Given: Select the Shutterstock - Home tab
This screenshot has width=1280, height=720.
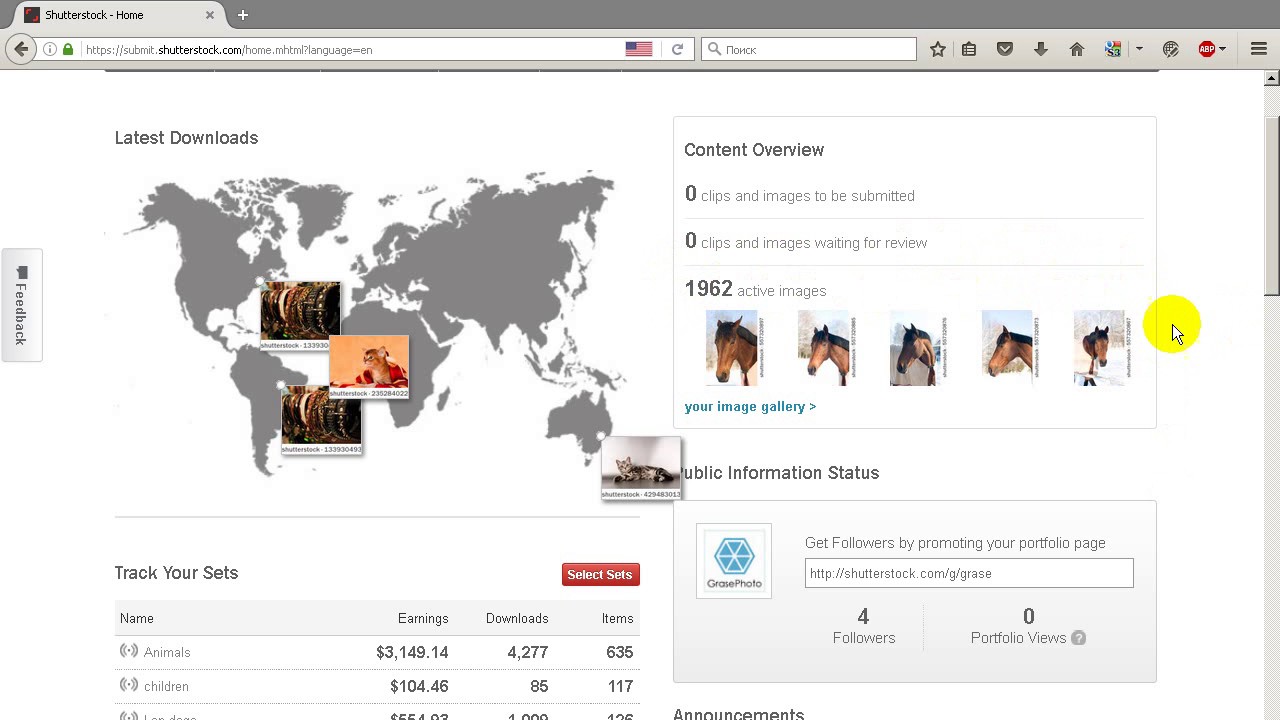Looking at the screenshot, I should pos(120,15).
